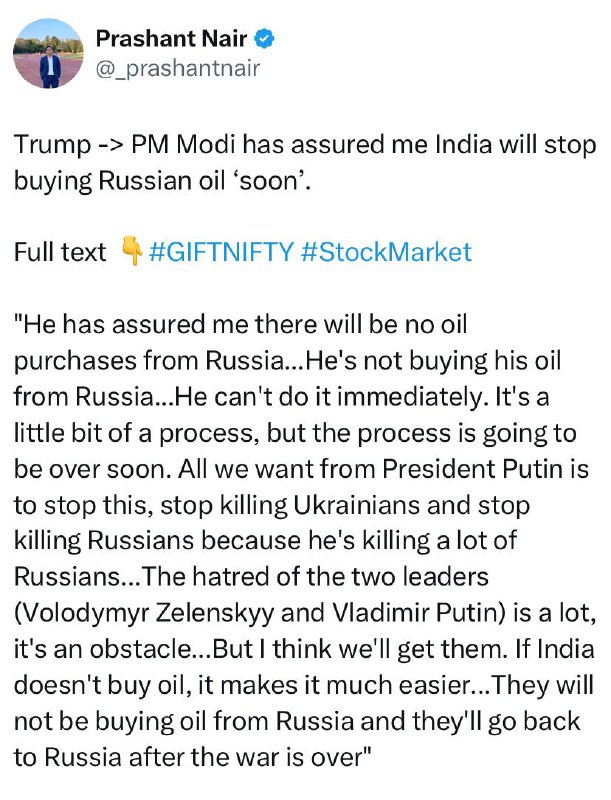Screen dimensions: 611x800
Task: Open Prashant Nair's profile picture
Action: [46, 55]
